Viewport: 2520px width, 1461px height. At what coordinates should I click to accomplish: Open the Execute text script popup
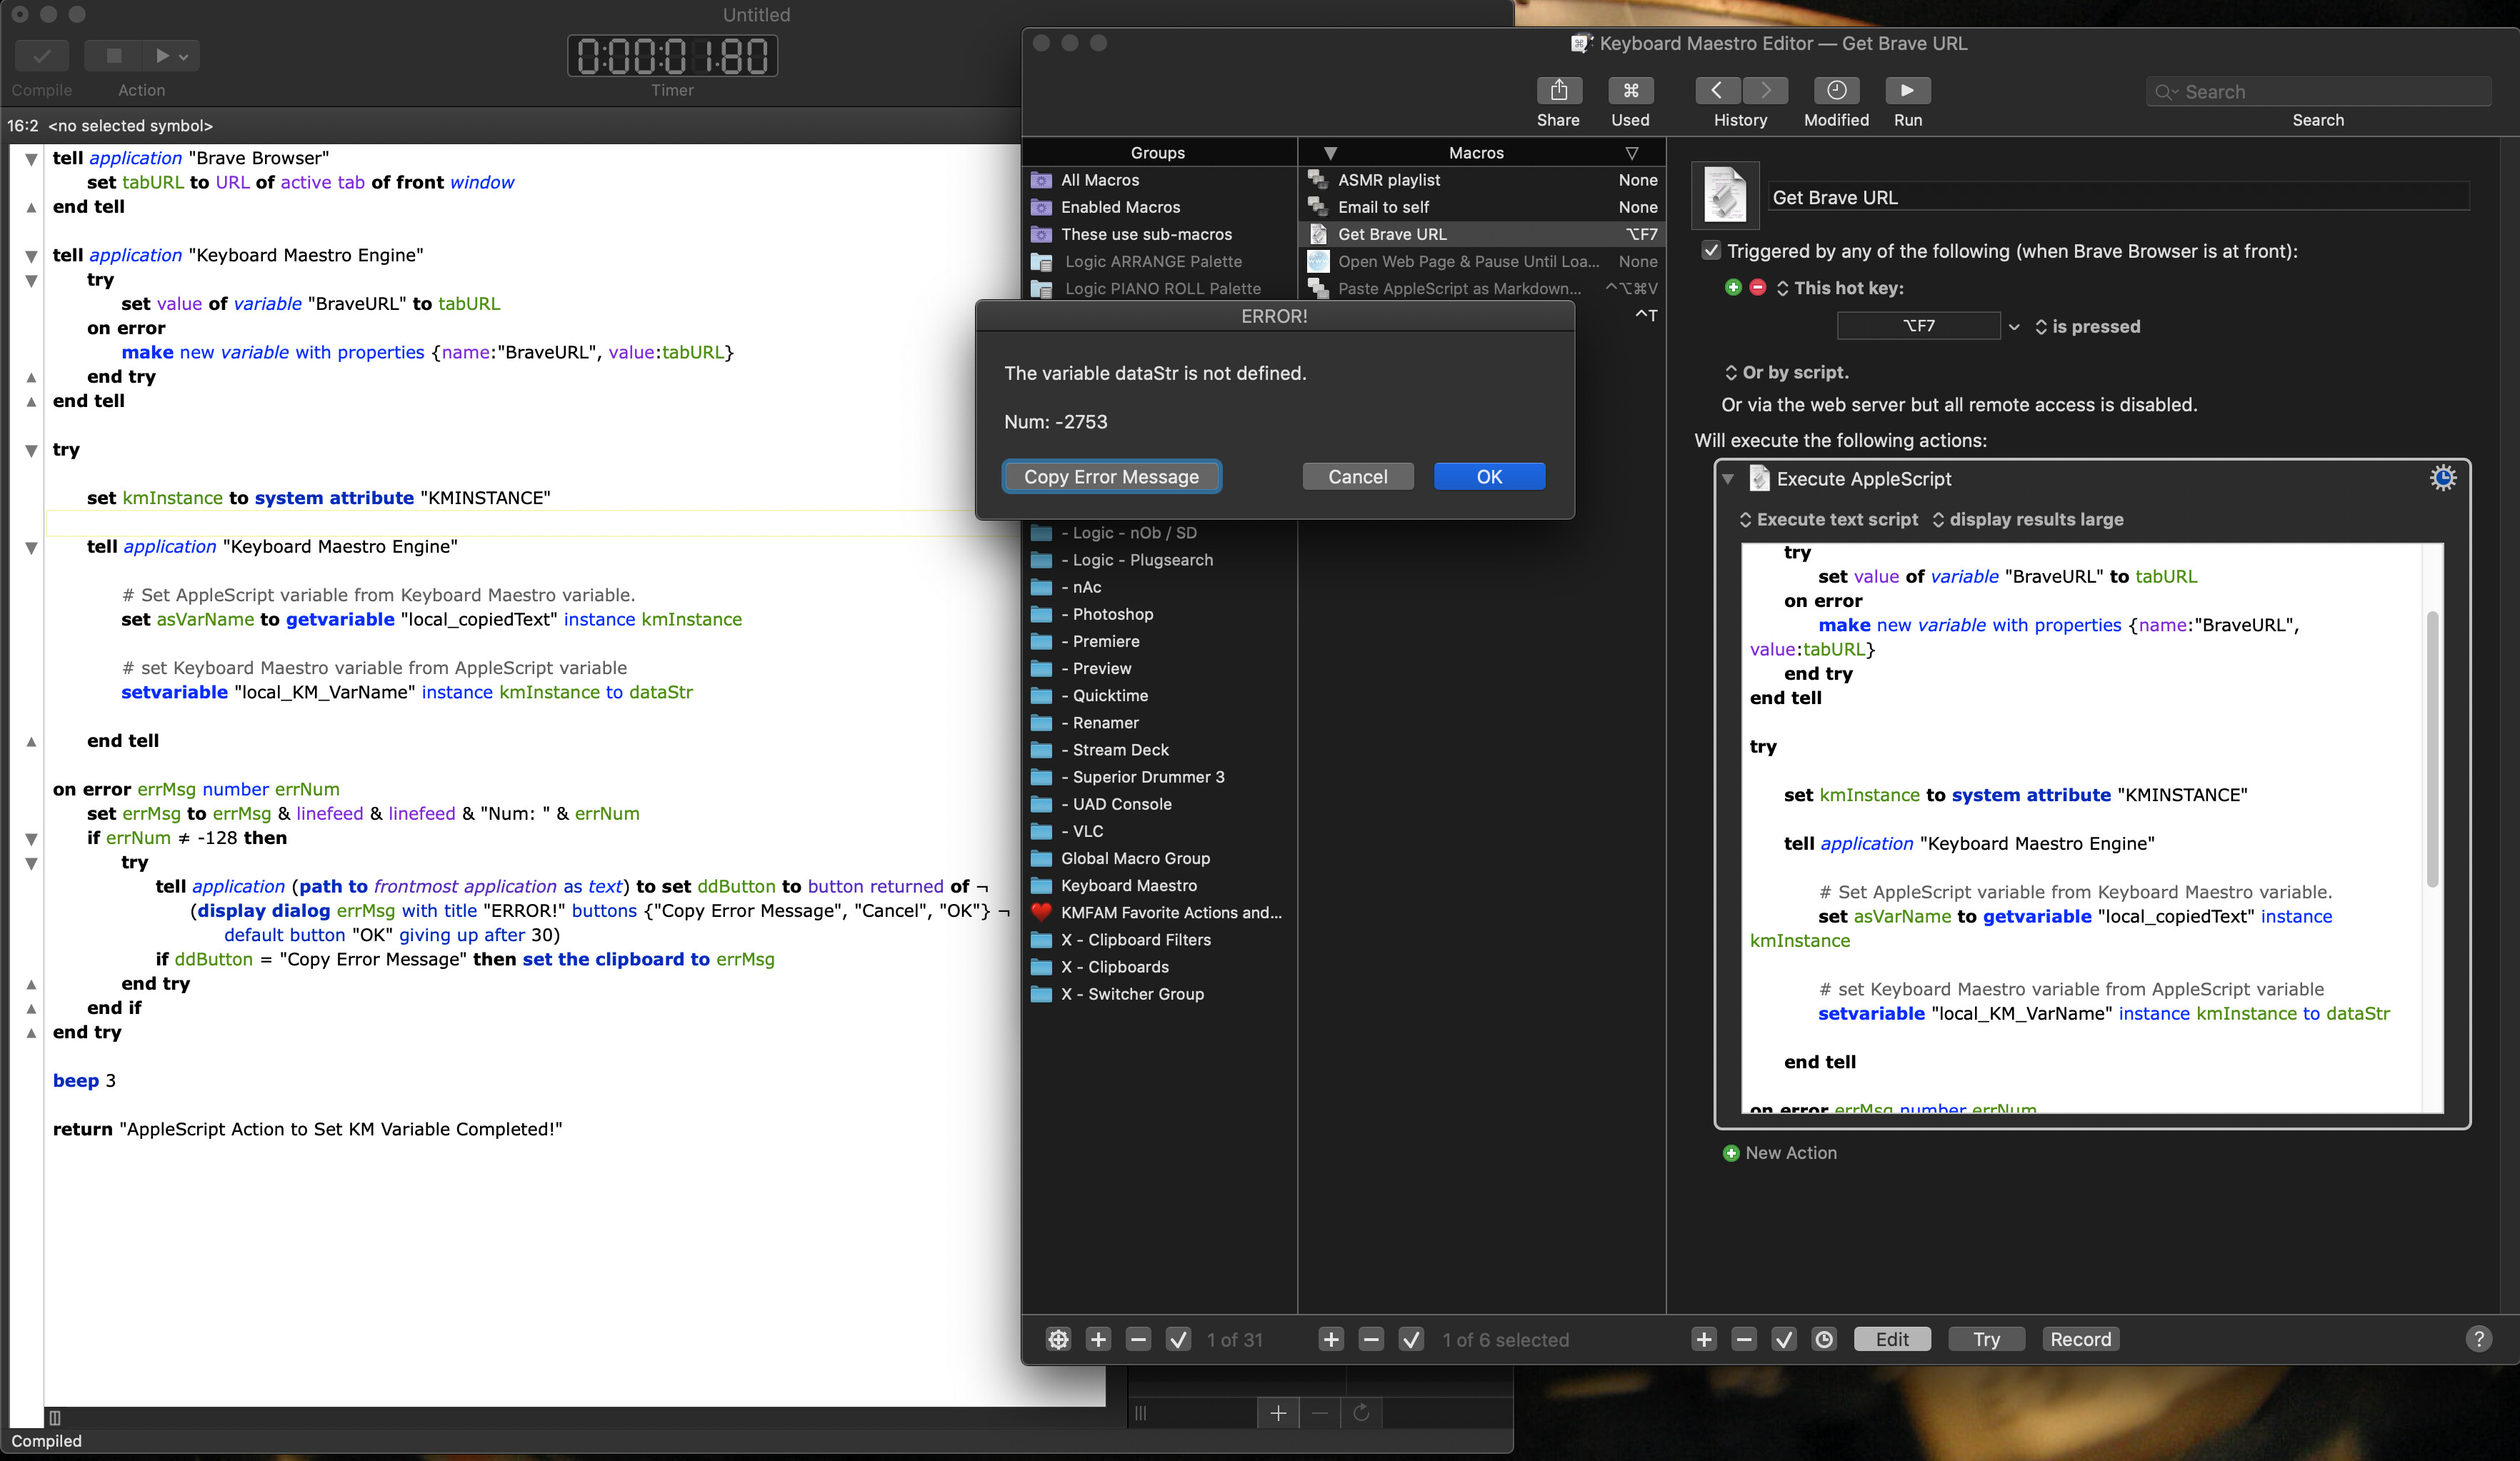1828,520
